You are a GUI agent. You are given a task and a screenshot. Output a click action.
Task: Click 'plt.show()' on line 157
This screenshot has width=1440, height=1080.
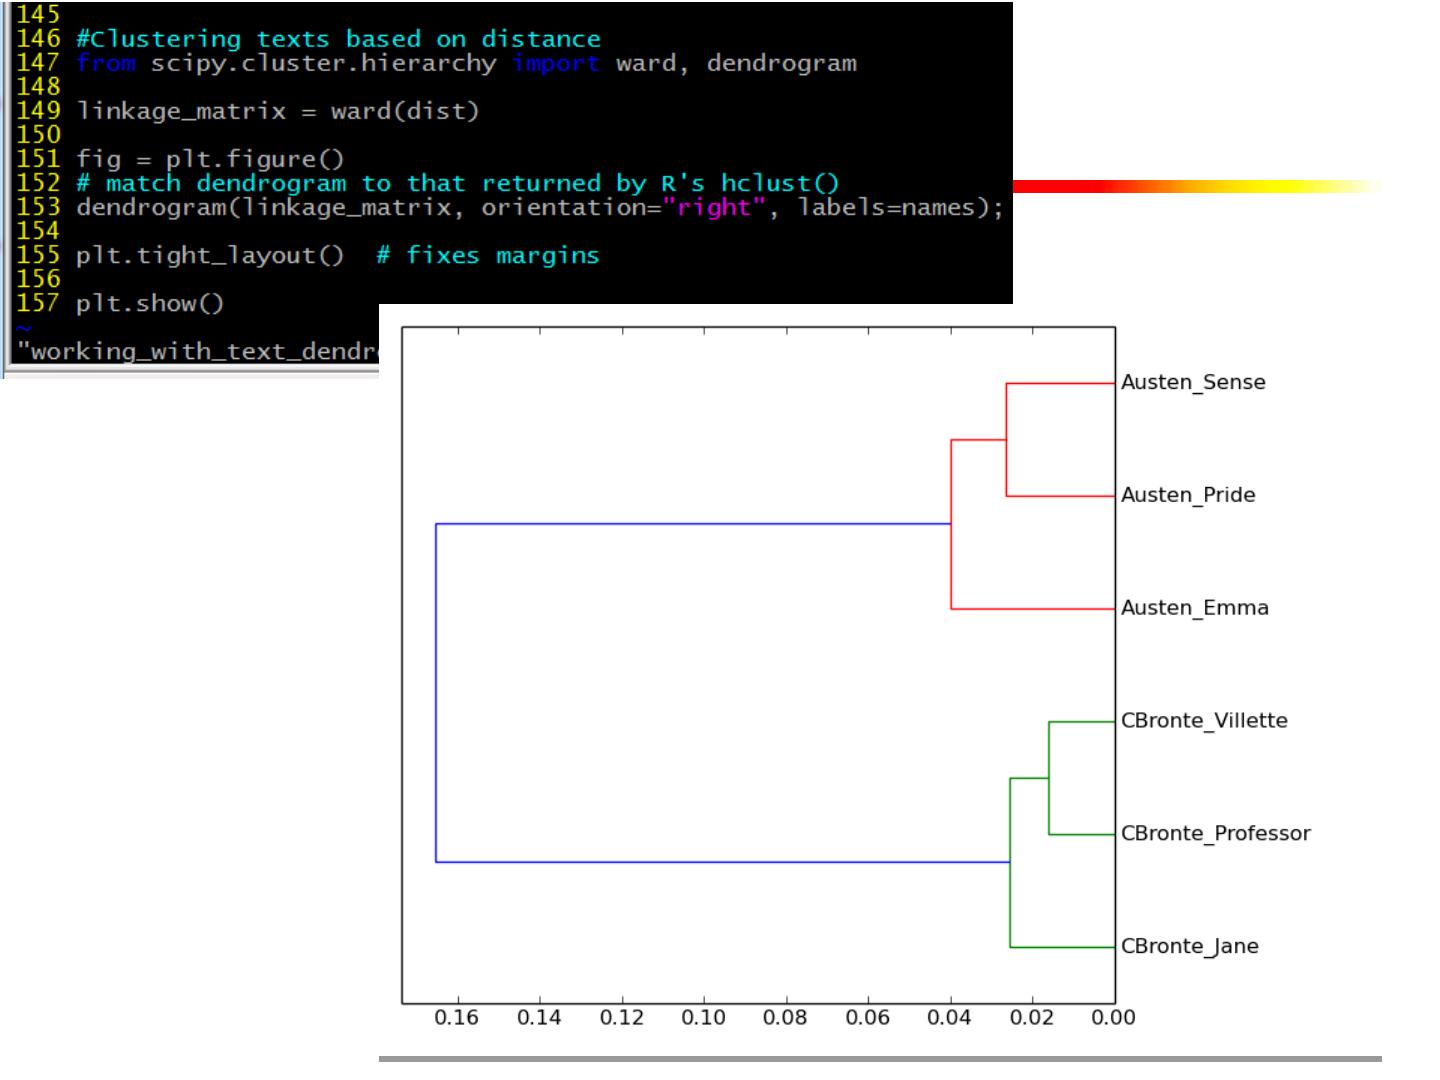coord(150,303)
